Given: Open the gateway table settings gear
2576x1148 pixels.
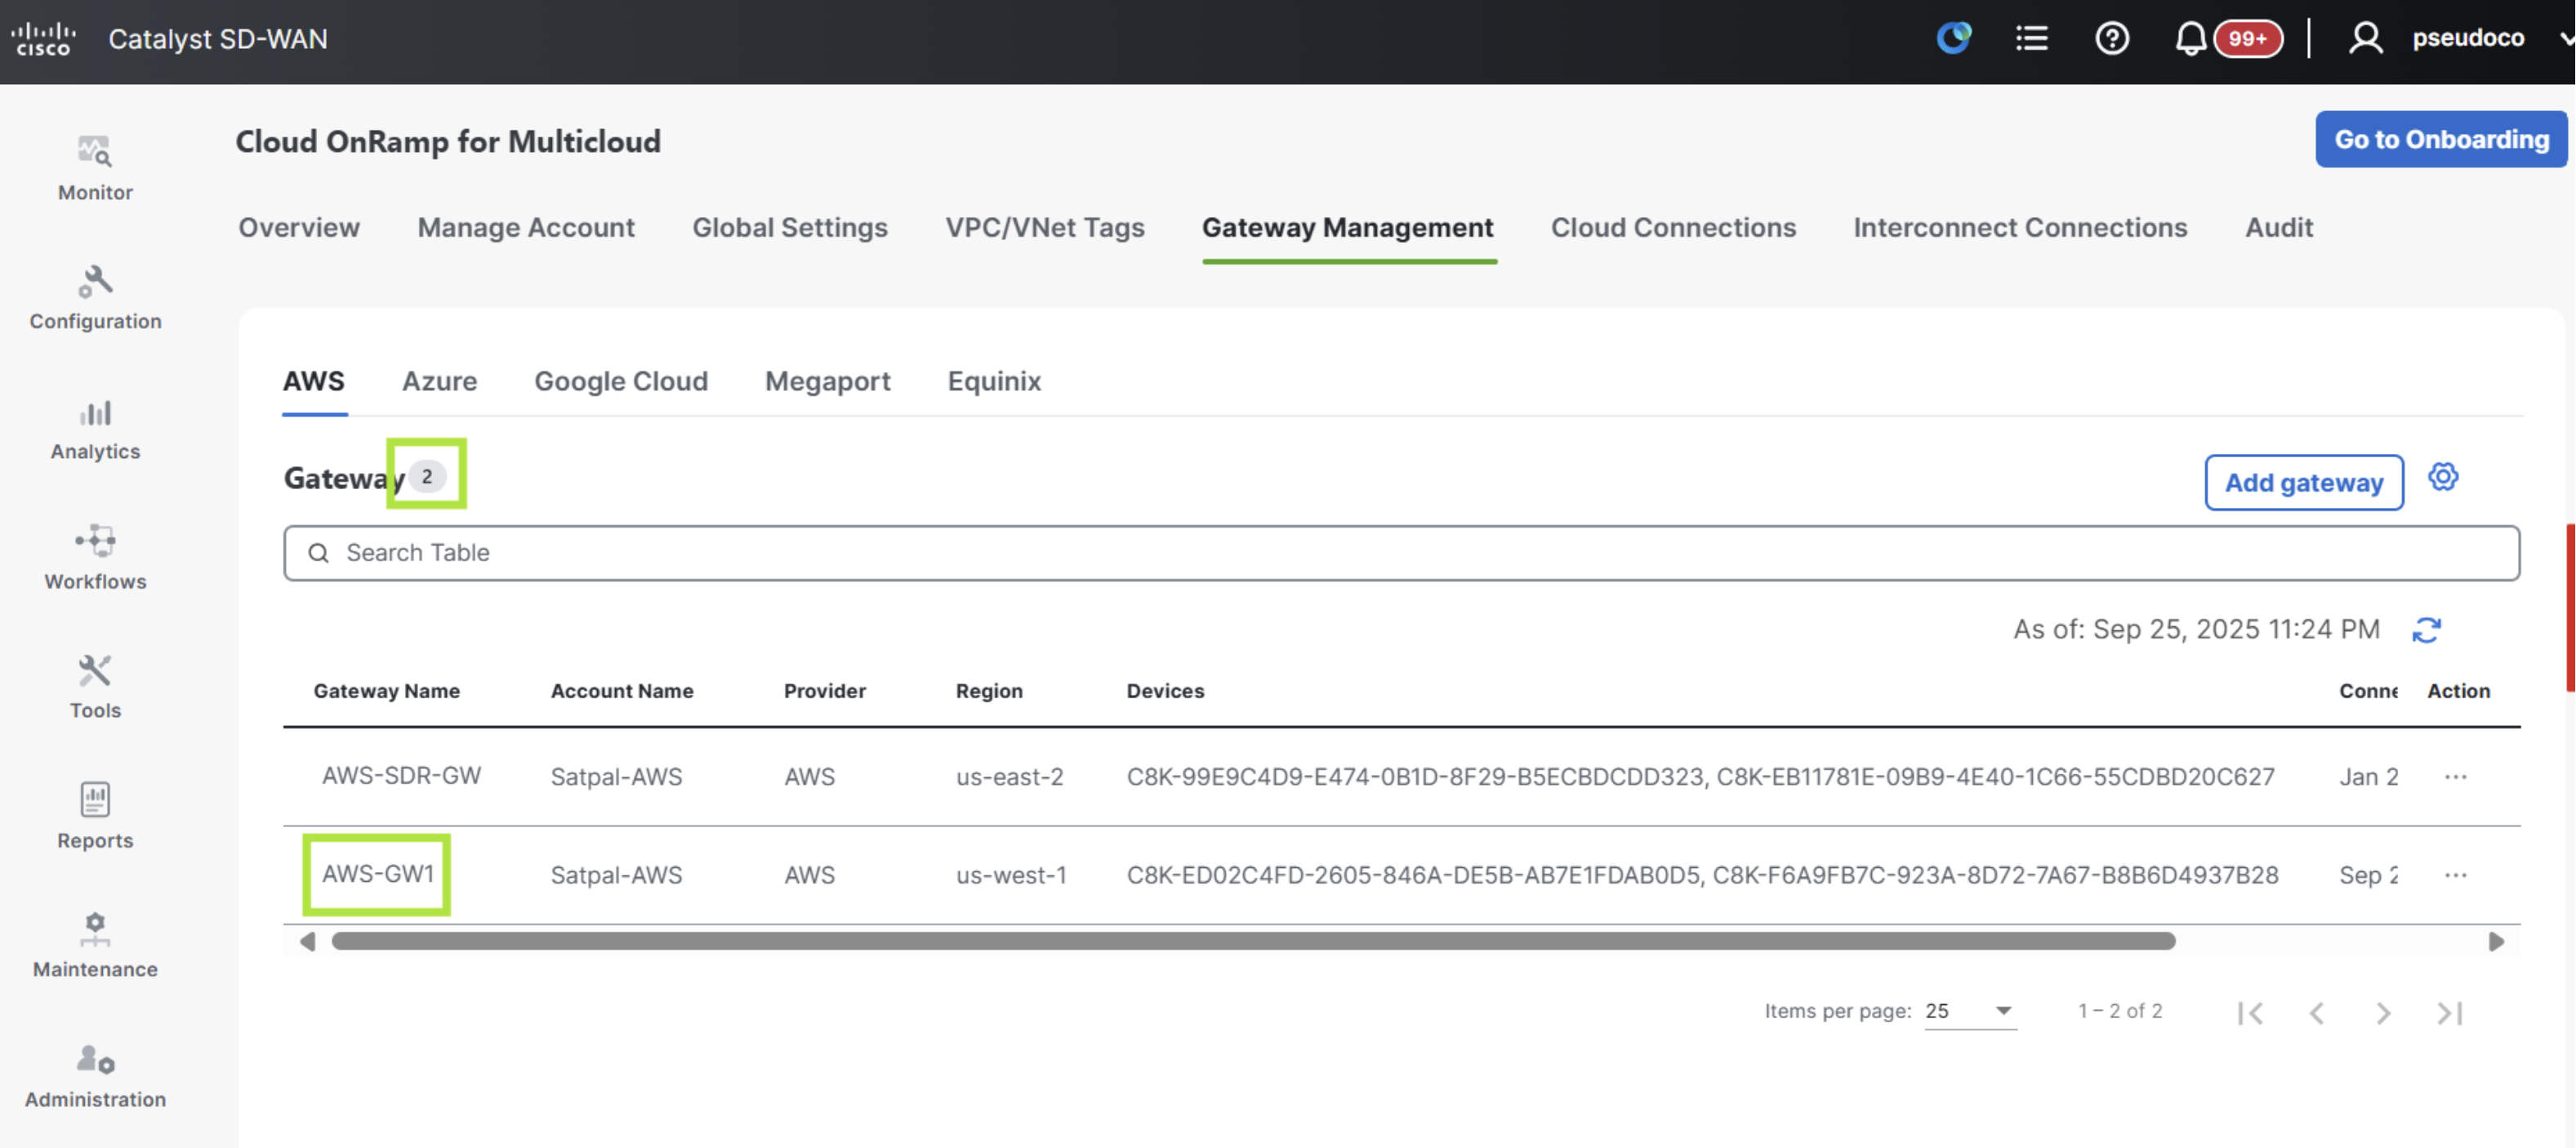Looking at the screenshot, I should coord(2443,477).
